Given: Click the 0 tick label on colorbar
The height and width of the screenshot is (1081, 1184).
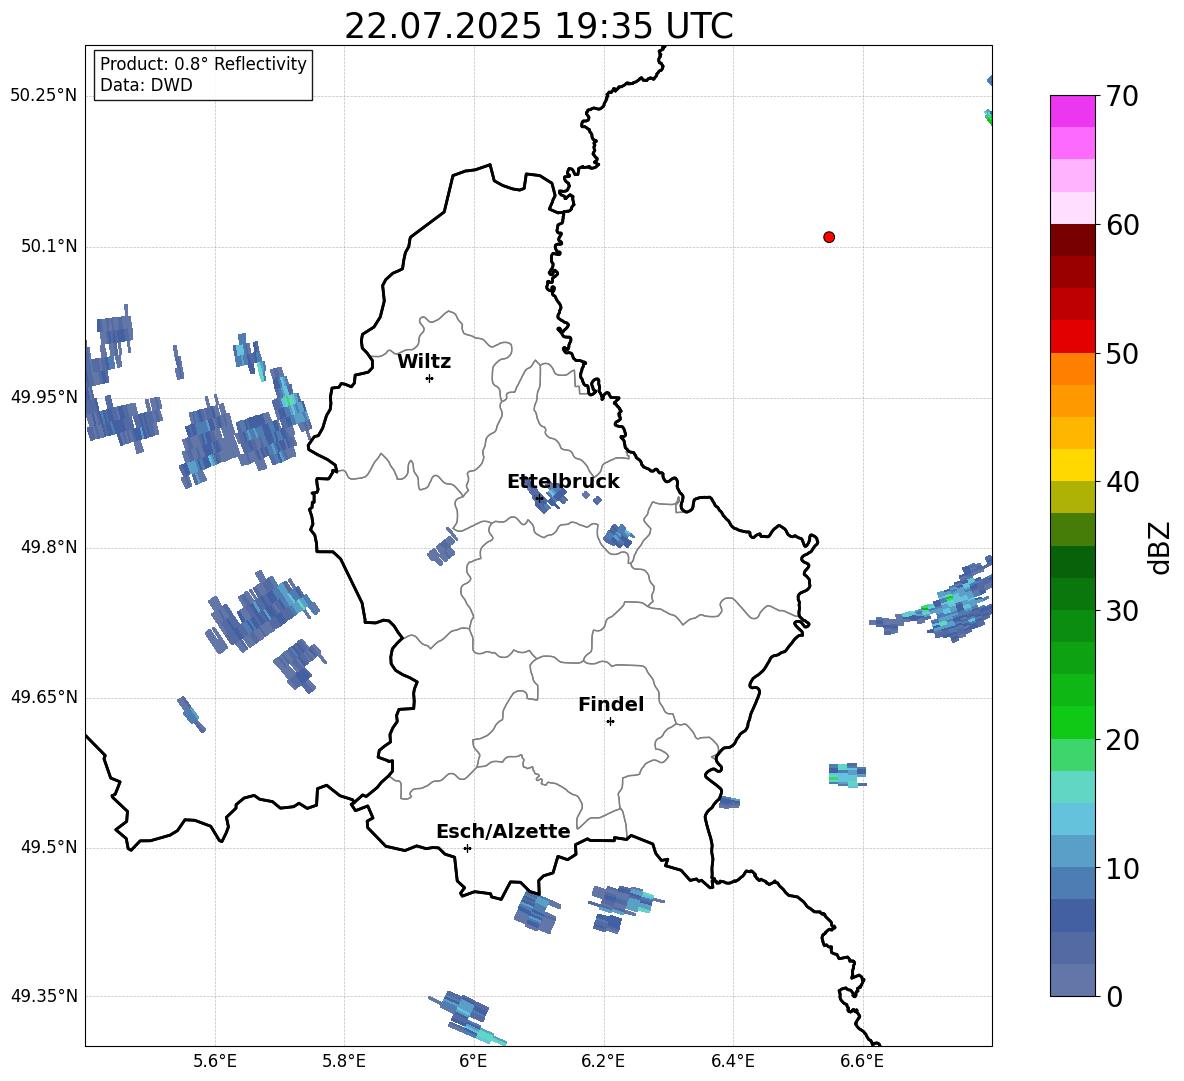Looking at the screenshot, I should point(1114,997).
